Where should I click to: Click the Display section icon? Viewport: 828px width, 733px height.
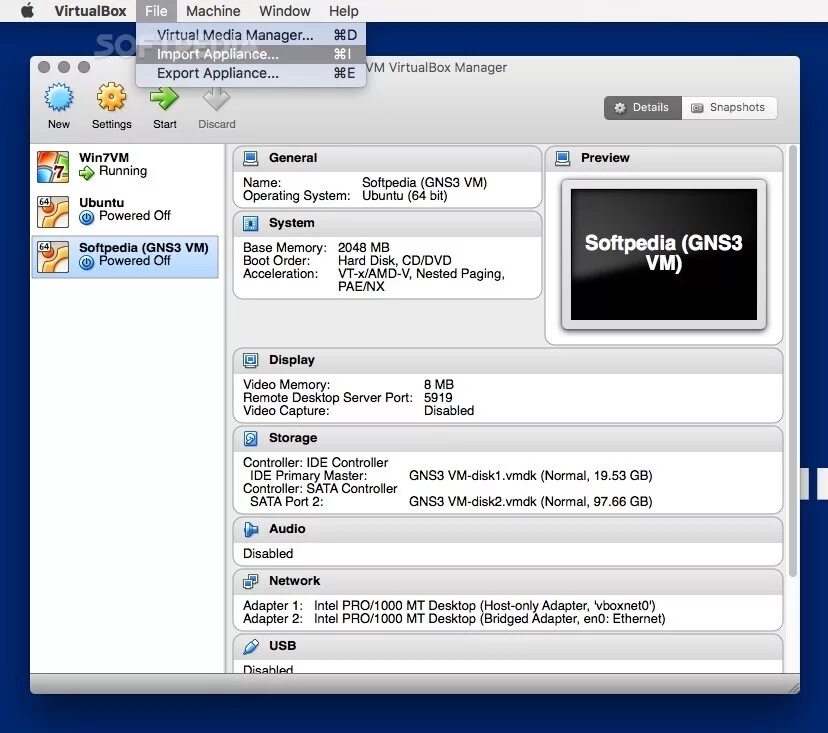[250, 360]
